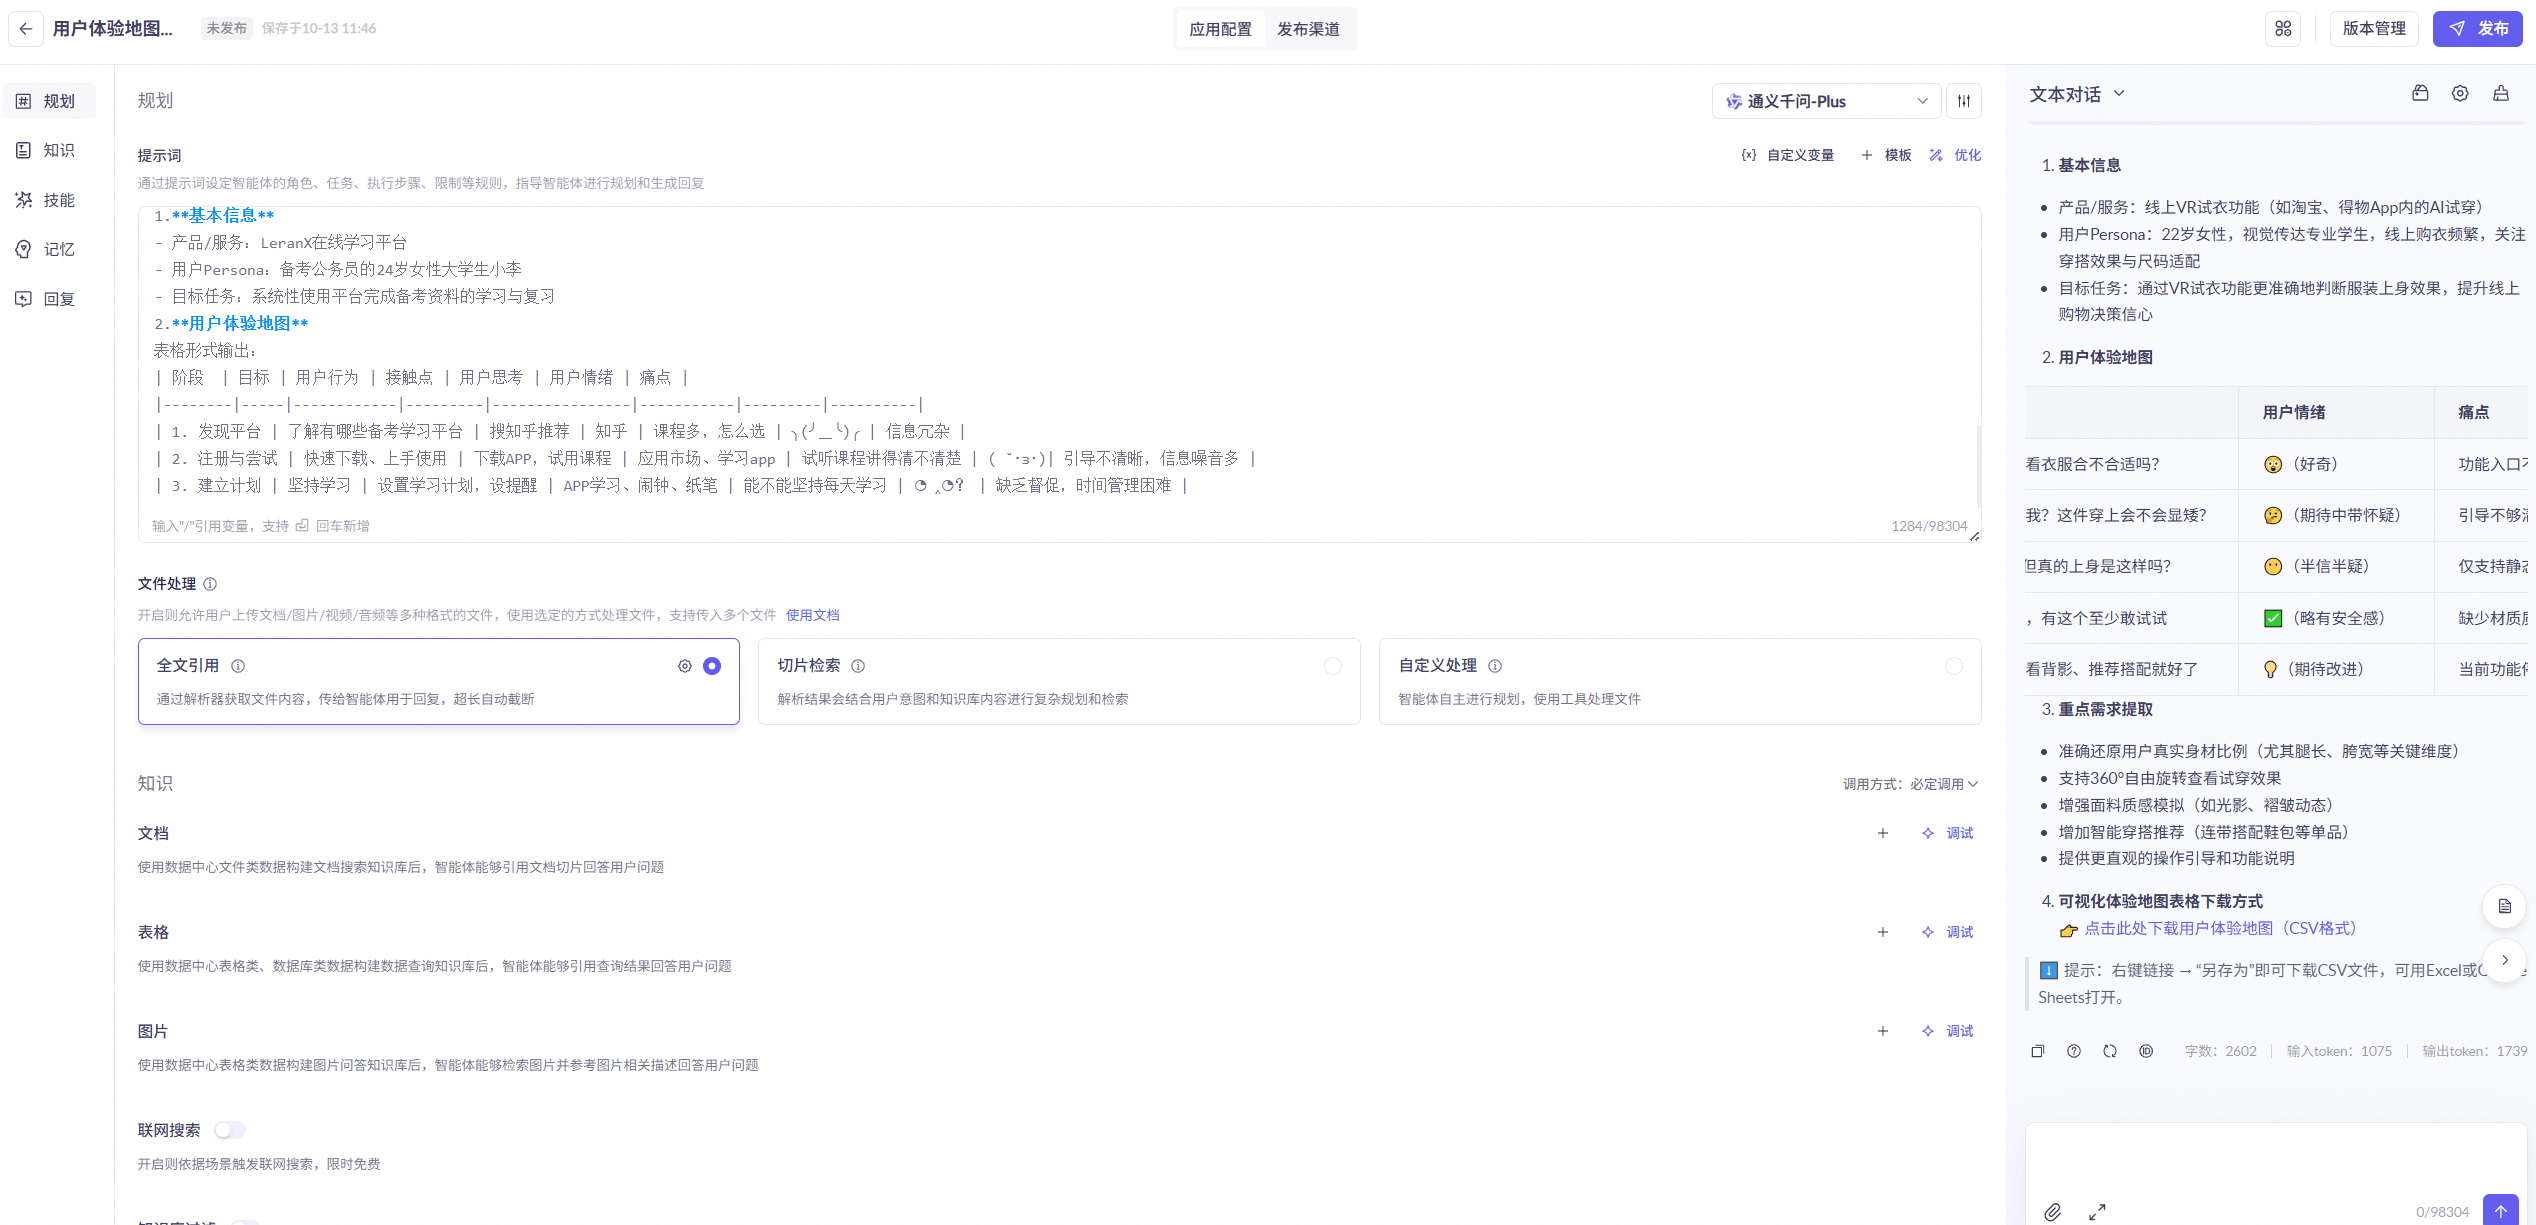Copy the chat reply using the copy icon
Screen dimensions: 2536x1225
2038,1051
